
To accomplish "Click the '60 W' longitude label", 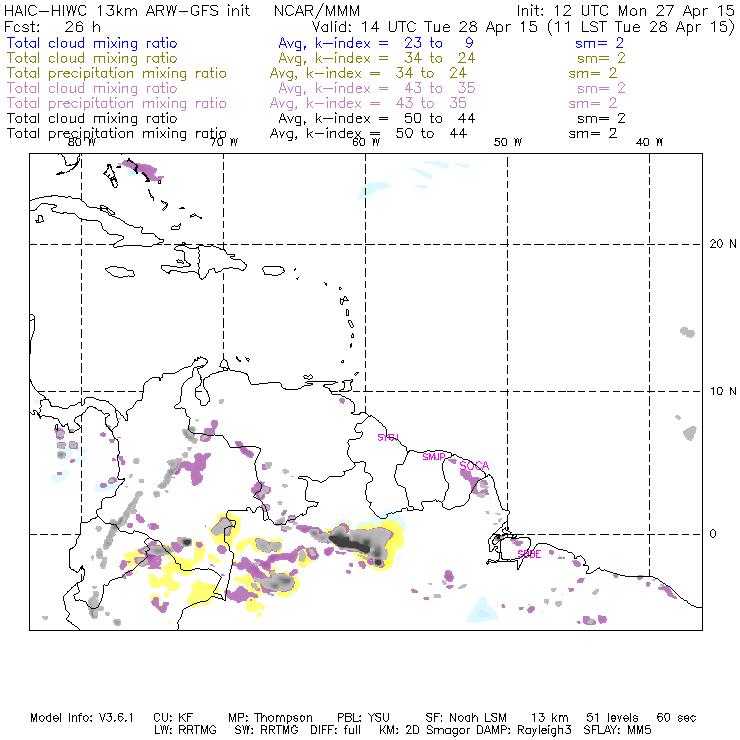I will point(366,142).
